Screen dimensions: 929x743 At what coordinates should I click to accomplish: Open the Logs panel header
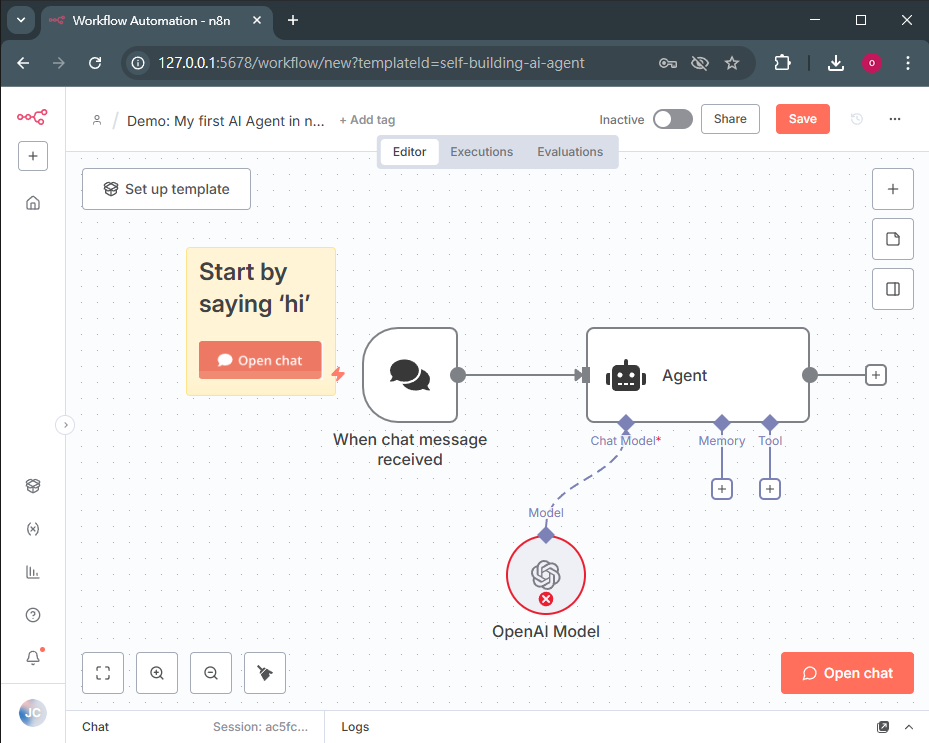(355, 727)
